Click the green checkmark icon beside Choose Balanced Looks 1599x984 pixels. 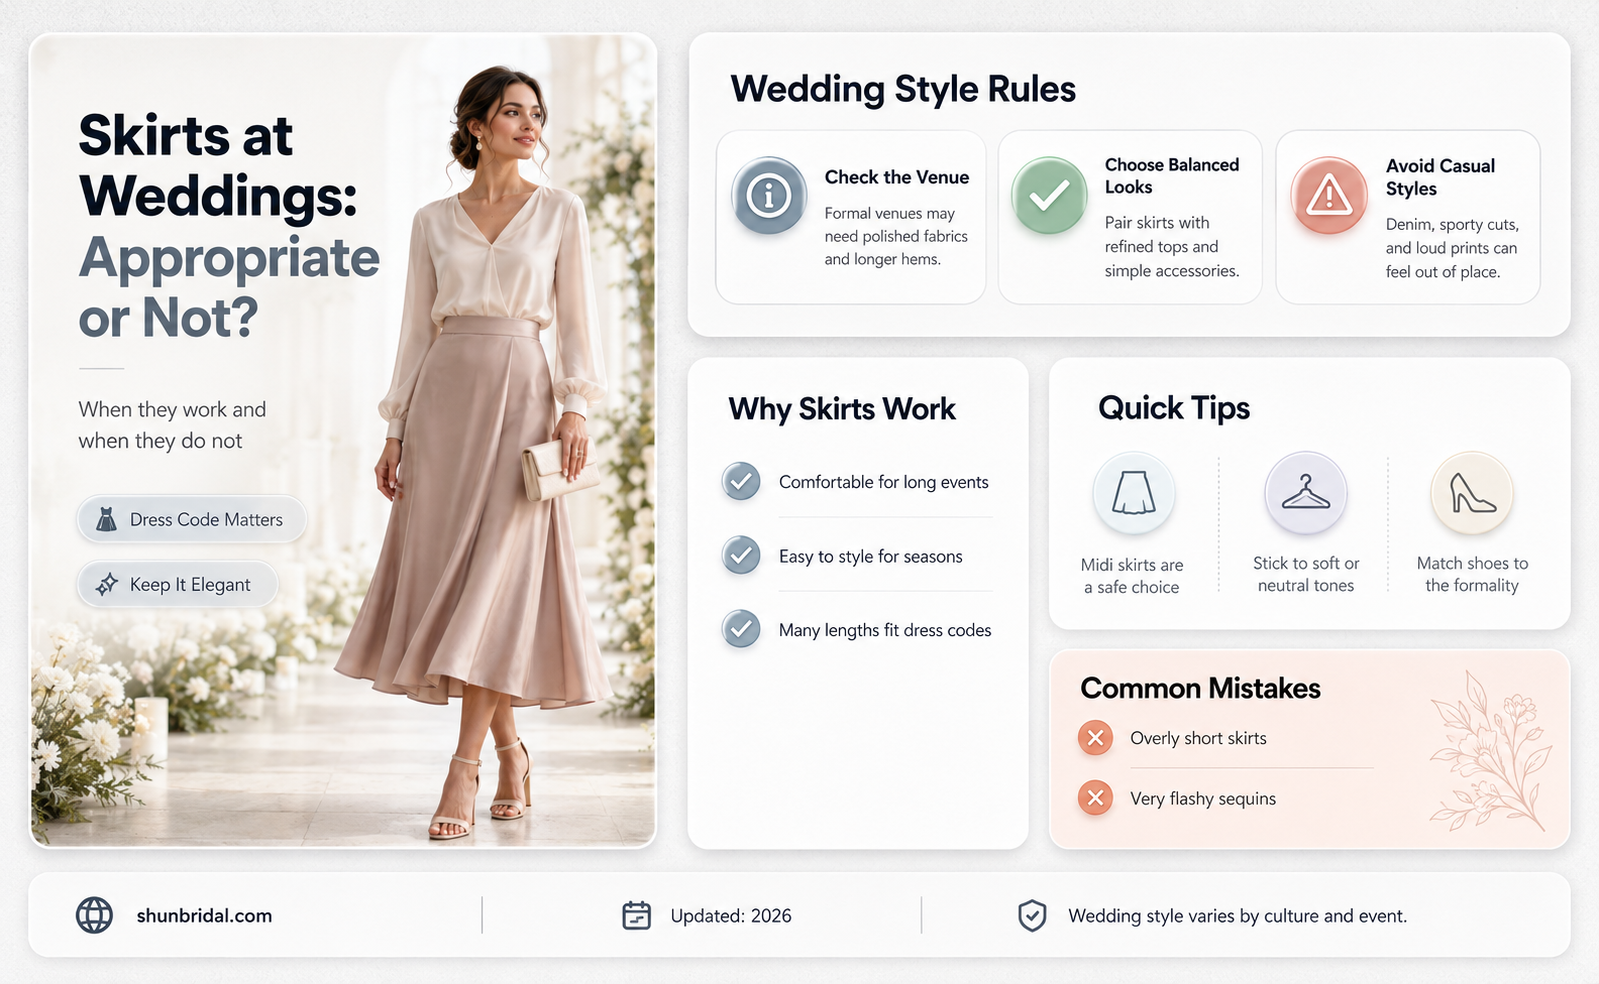(x=1049, y=196)
